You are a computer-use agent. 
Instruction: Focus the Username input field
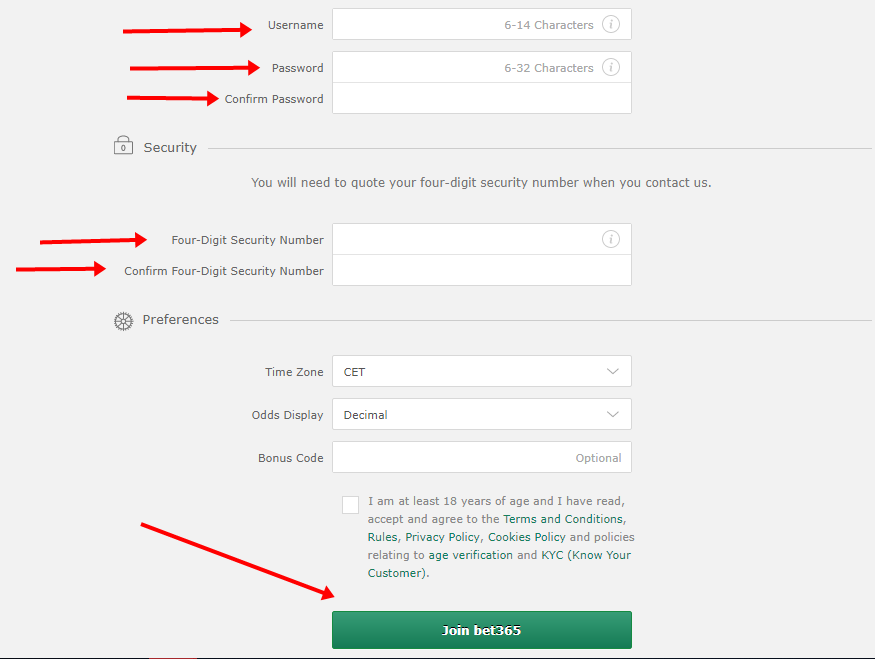click(x=482, y=24)
